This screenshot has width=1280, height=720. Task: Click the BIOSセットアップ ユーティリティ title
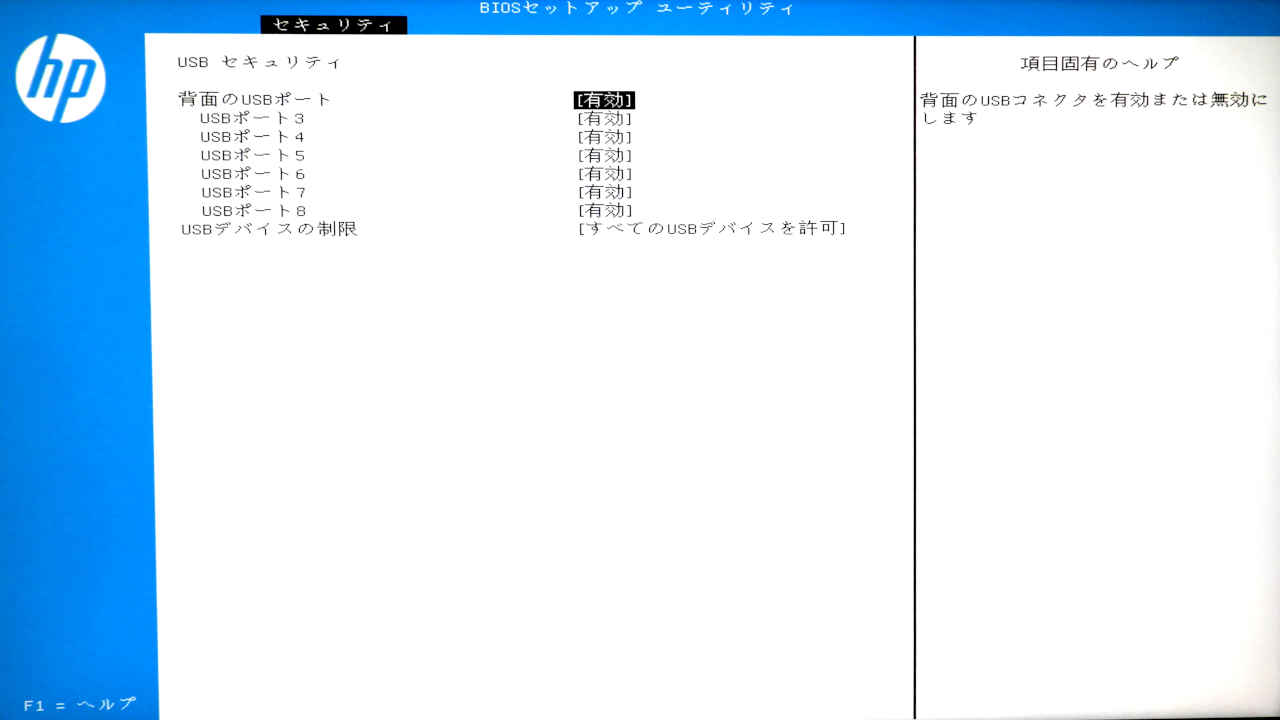pos(634,8)
